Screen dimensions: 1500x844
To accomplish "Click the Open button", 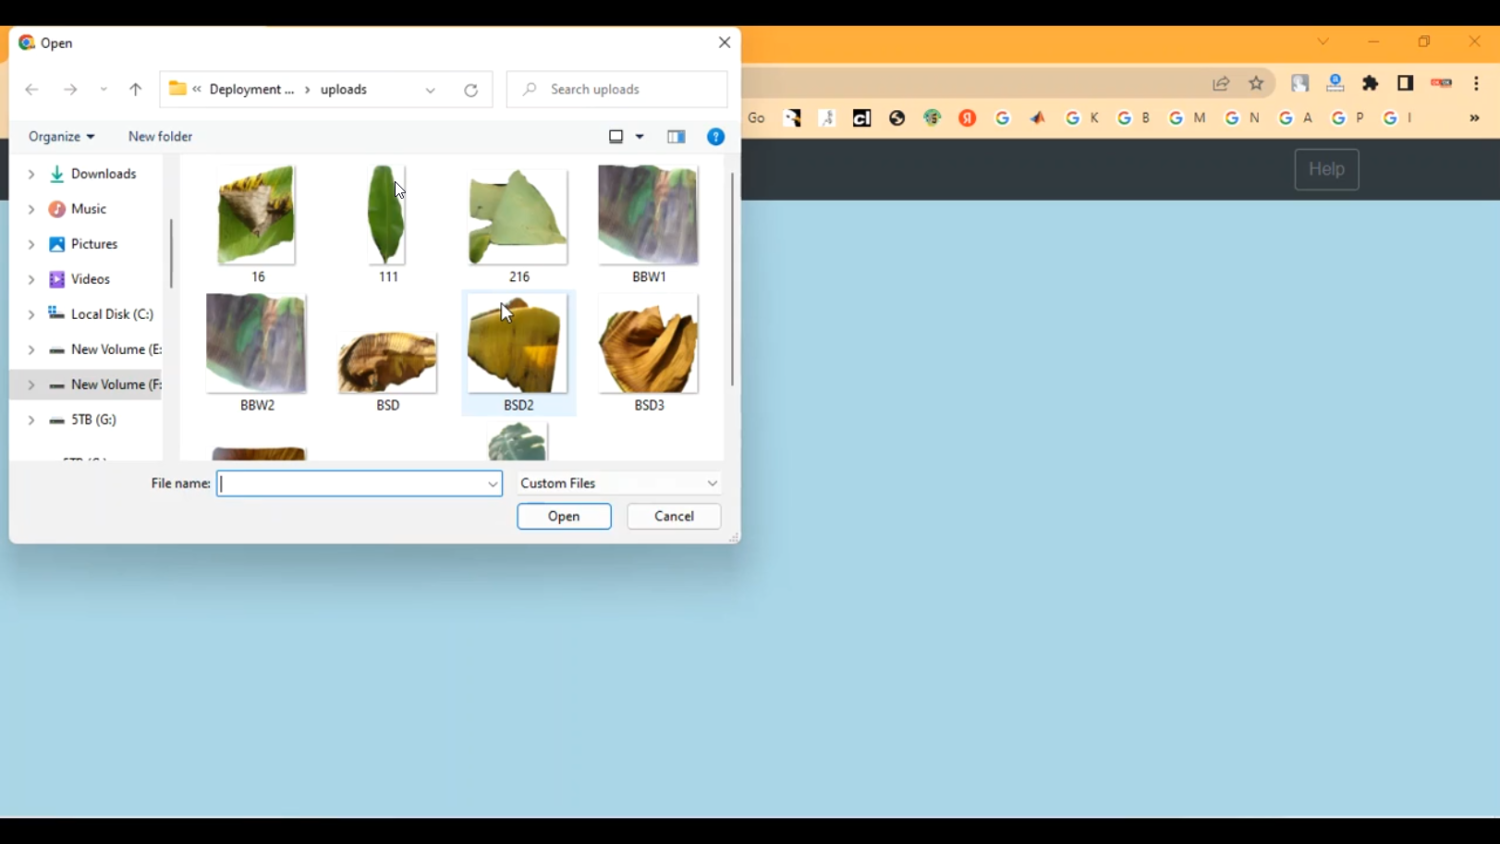I will click(x=564, y=516).
